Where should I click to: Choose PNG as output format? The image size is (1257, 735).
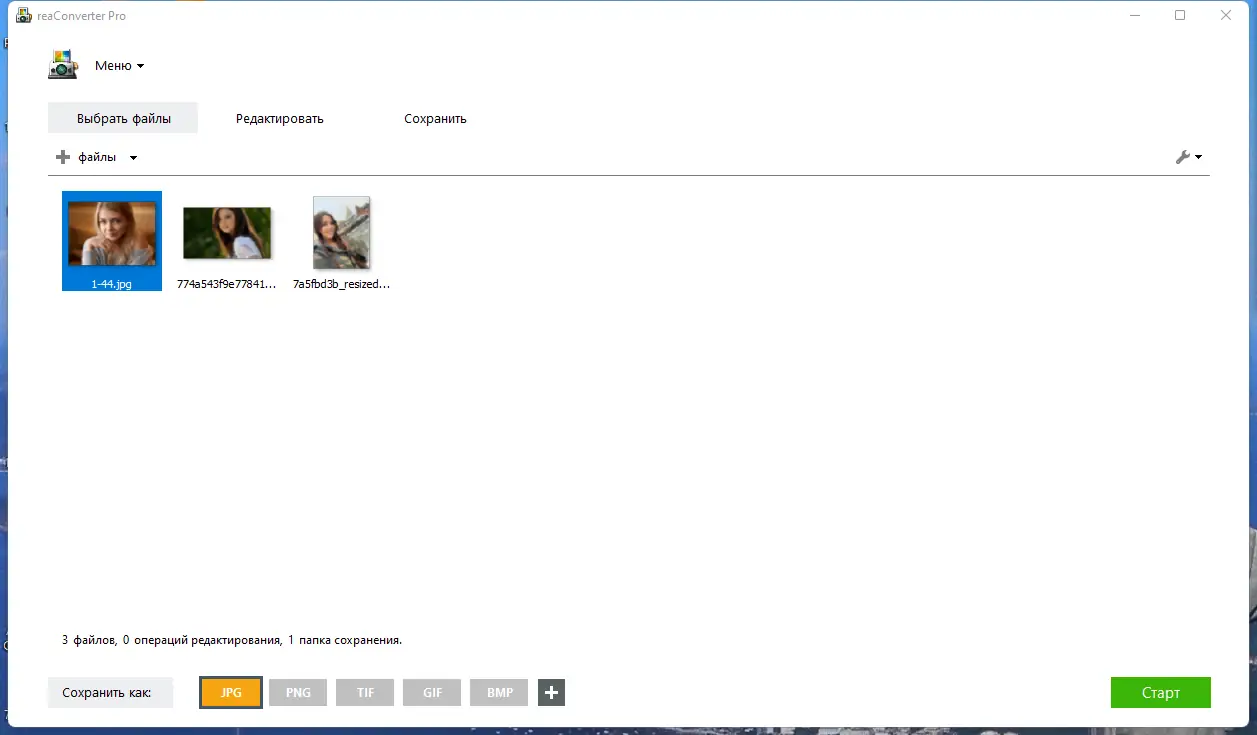tap(298, 693)
